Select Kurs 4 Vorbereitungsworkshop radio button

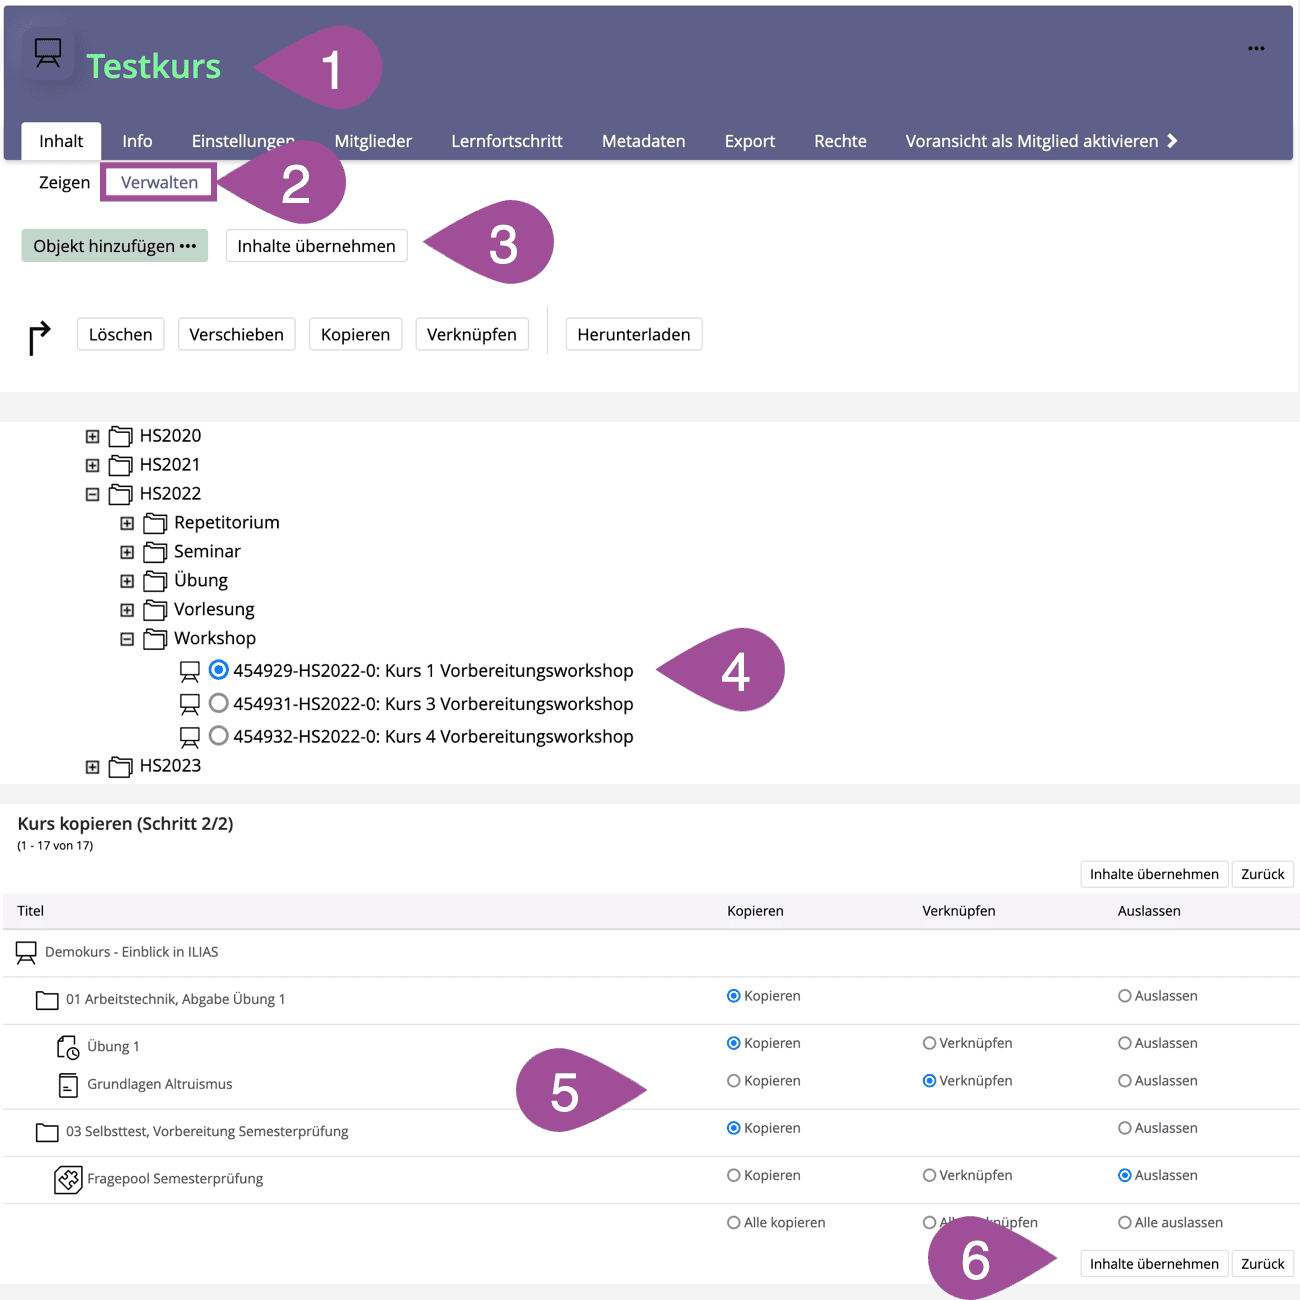pyautogui.click(x=219, y=736)
